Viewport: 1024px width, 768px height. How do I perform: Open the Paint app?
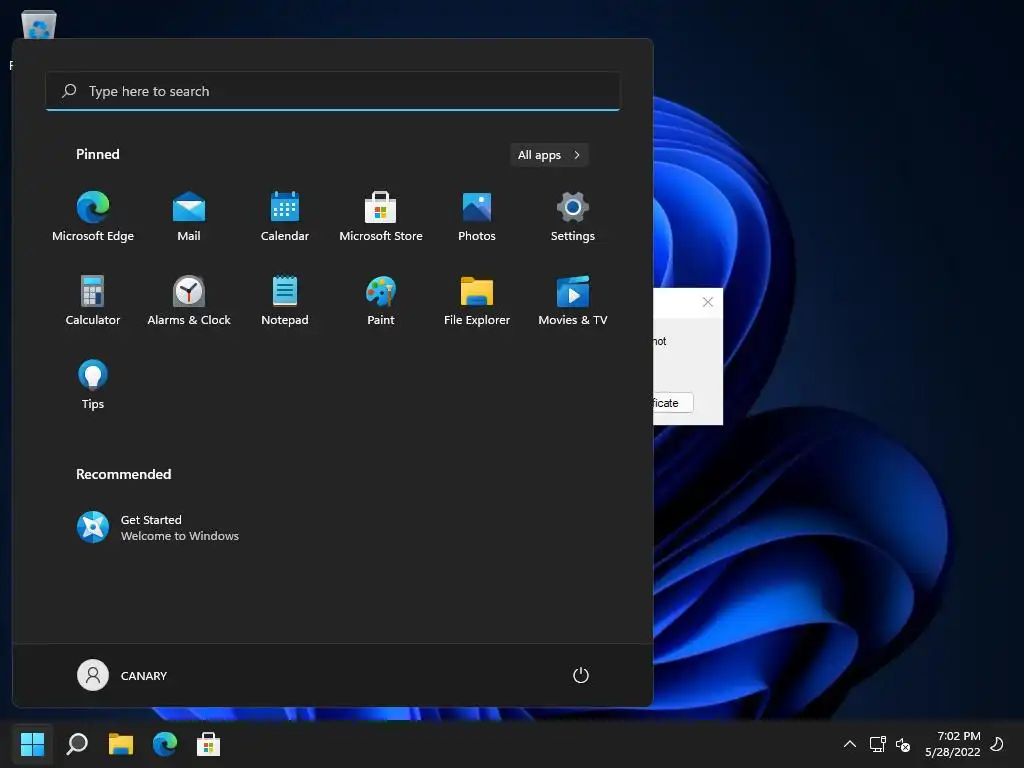381,300
